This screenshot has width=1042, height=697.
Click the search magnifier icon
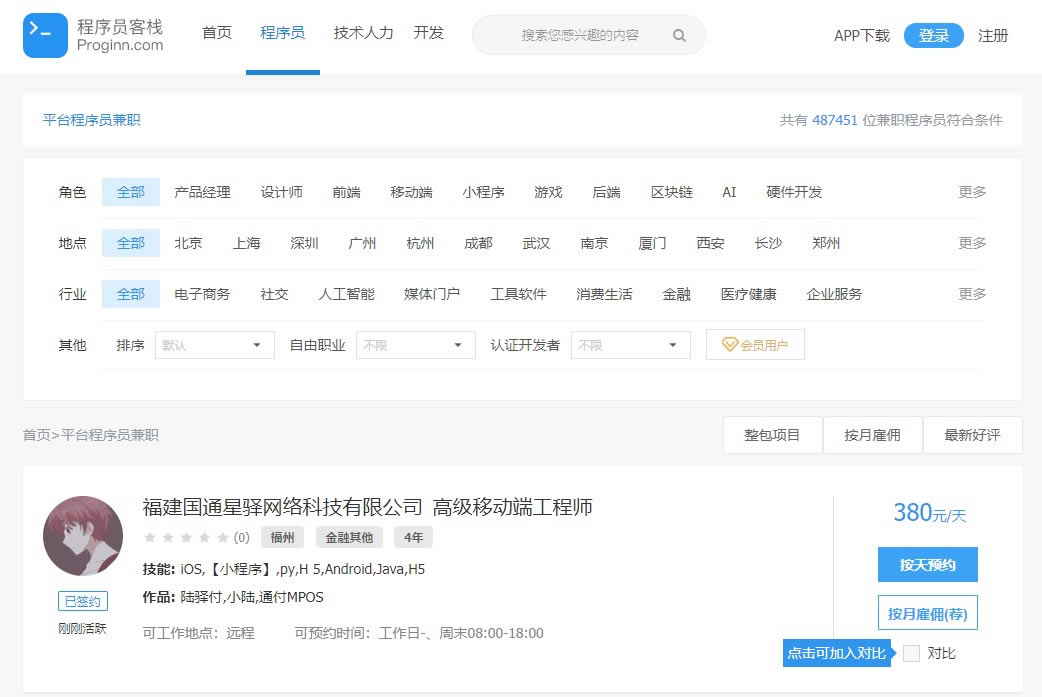[680, 35]
